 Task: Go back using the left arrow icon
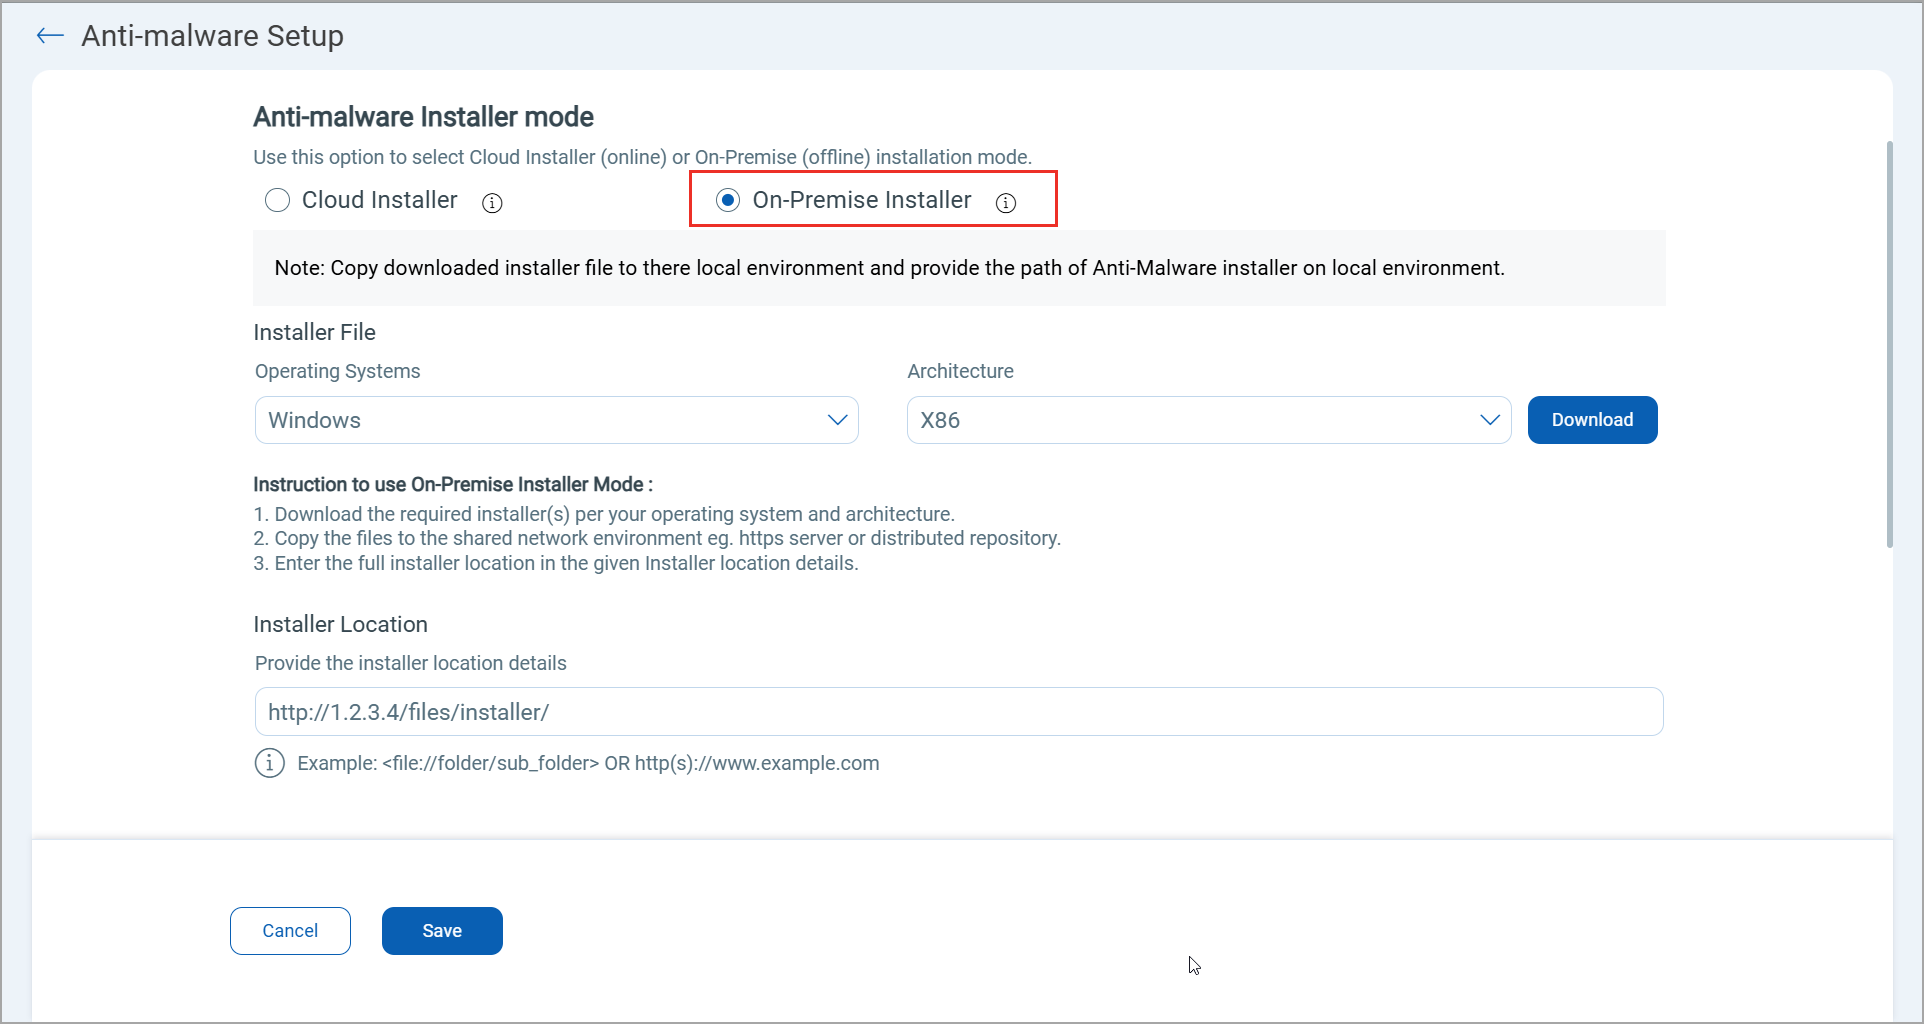pos(50,36)
